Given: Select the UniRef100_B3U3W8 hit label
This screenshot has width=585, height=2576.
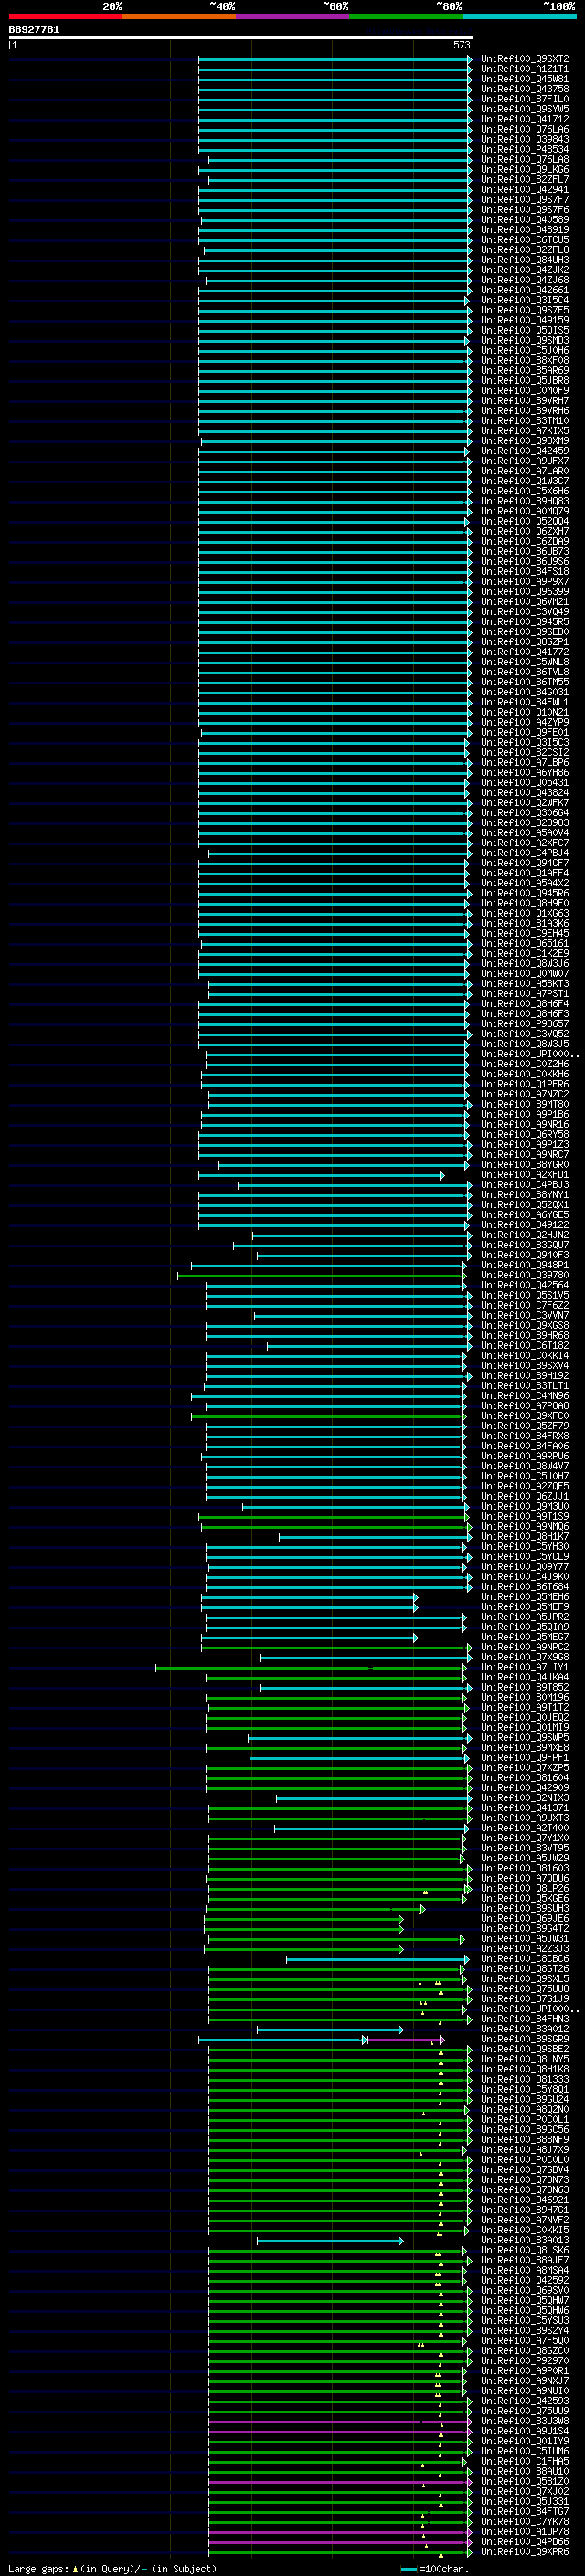Looking at the screenshot, I should coord(525,2421).
